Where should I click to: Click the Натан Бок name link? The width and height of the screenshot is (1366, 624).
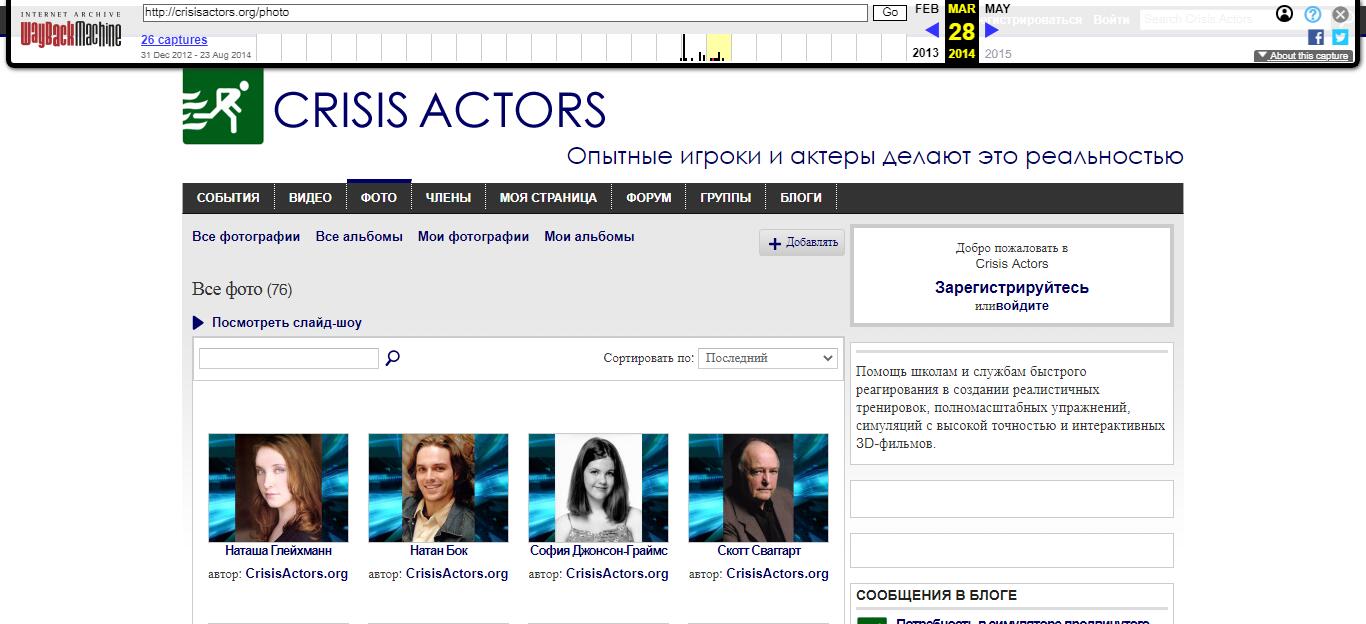(439, 551)
